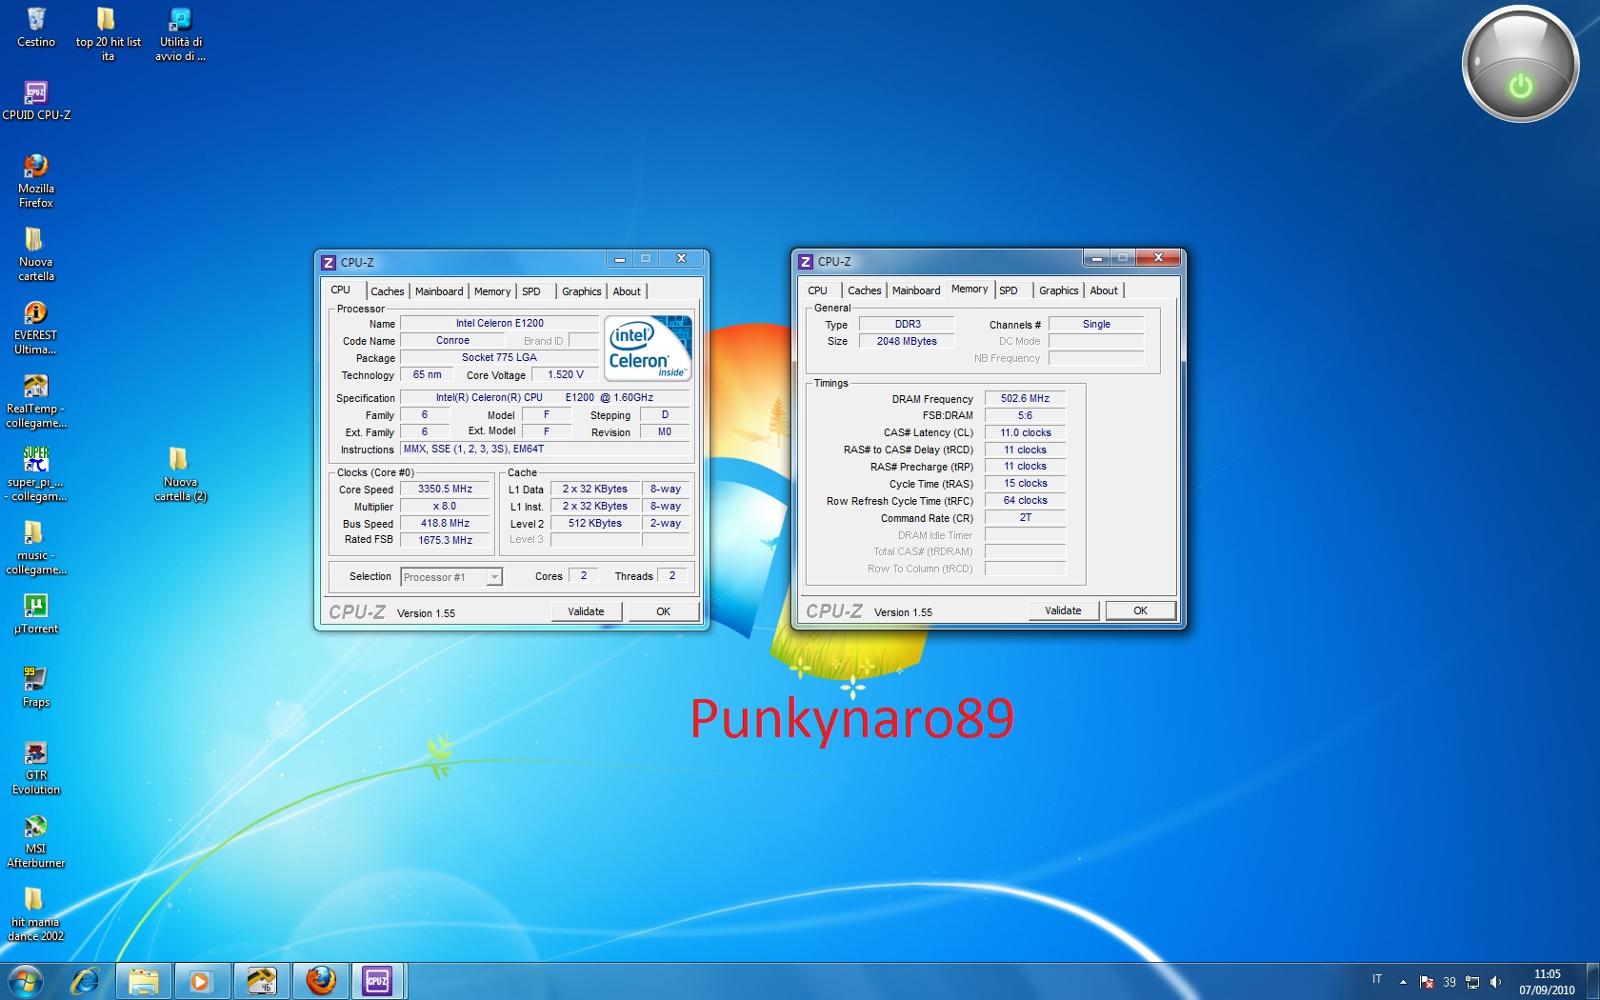This screenshot has height=1000, width=1600.
Task: Click the Action Center flag tray icon
Action: pyautogui.click(x=1427, y=982)
